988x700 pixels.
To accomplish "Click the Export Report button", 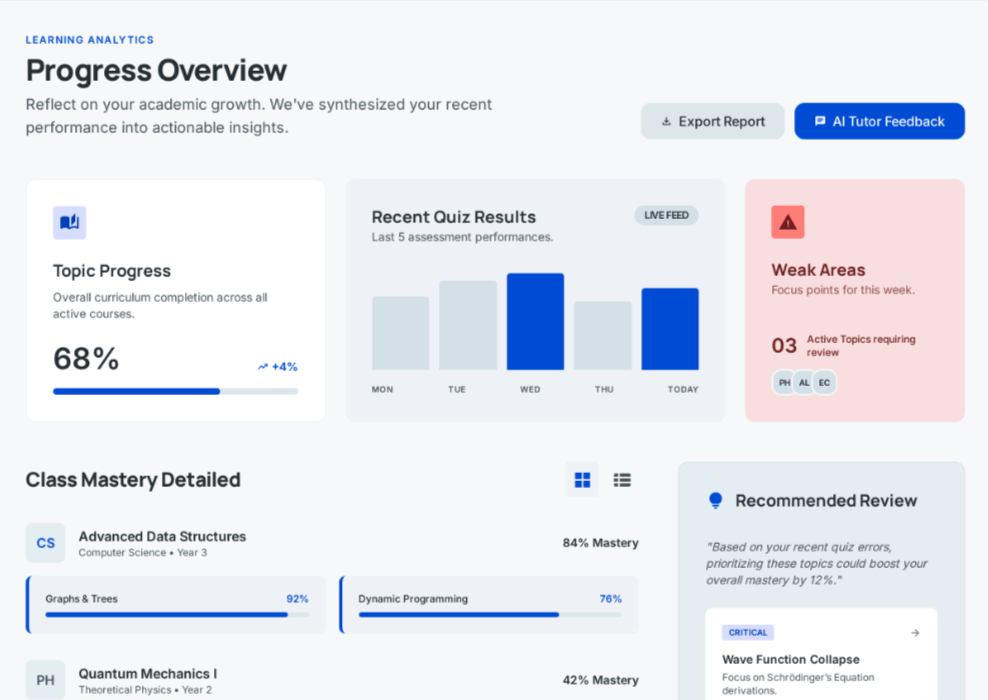I will tap(713, 121).
